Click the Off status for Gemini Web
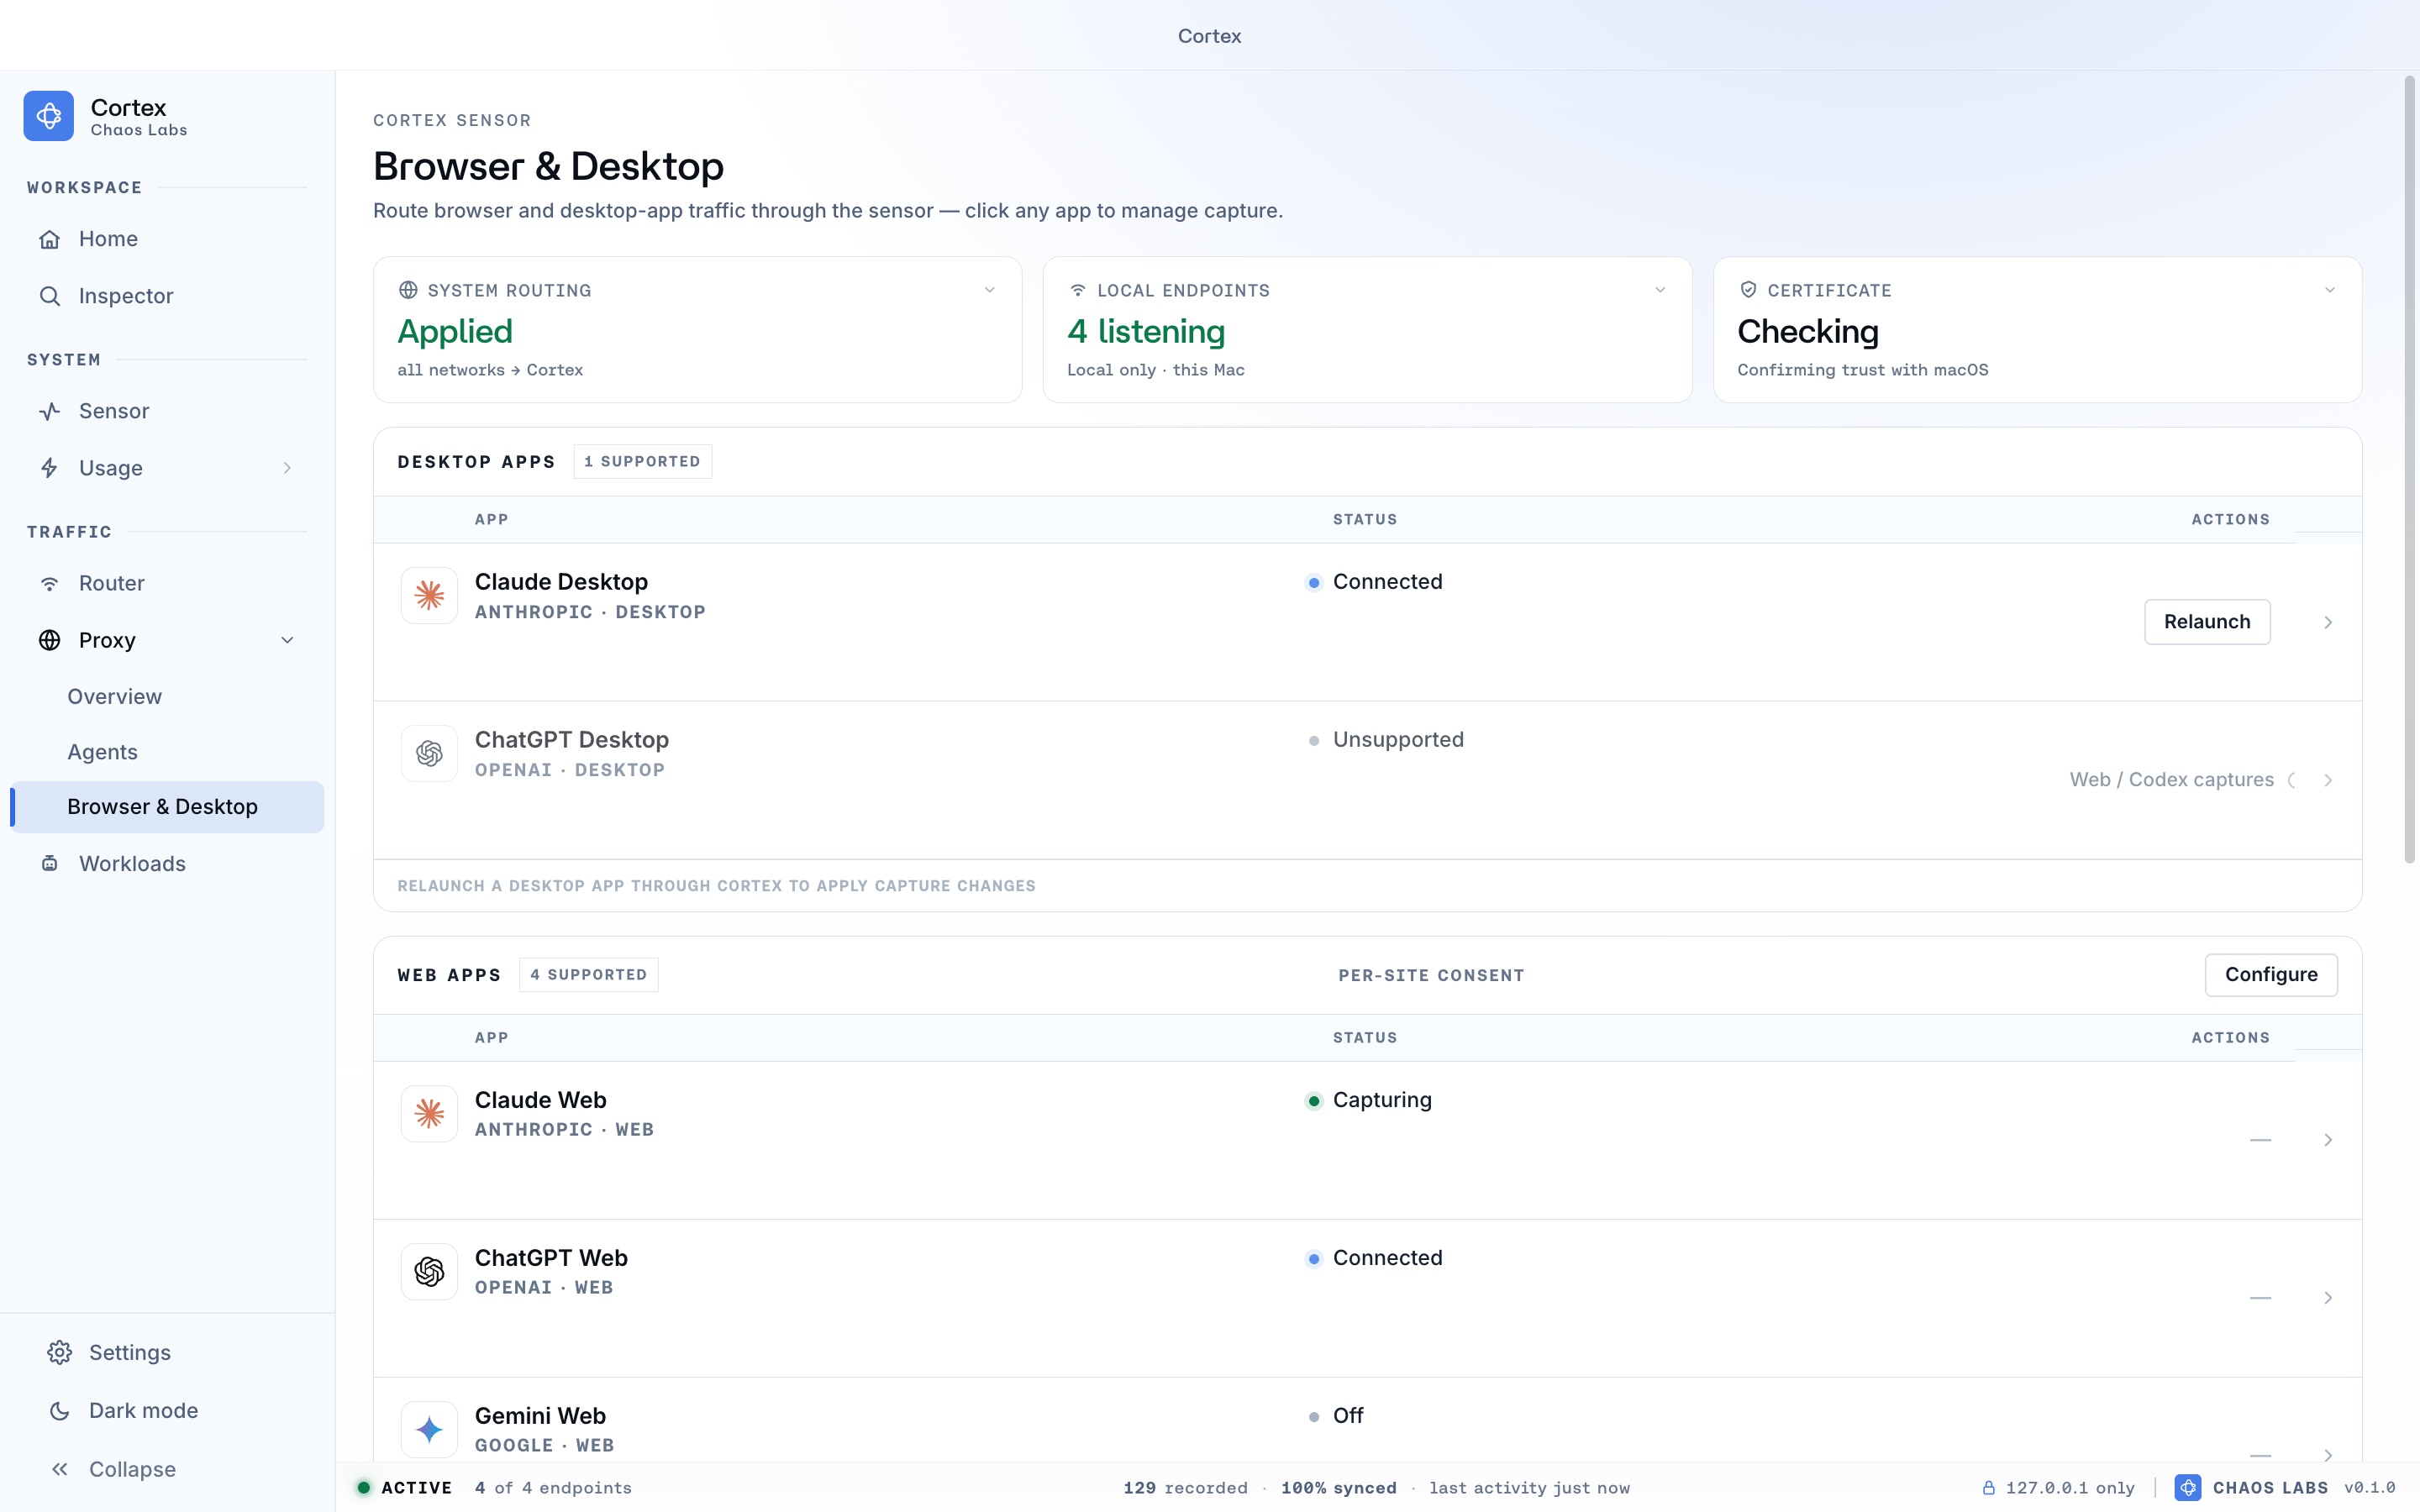Image resolution: width=2420 pixels, height=1512 pixels. point(1348,1416)
